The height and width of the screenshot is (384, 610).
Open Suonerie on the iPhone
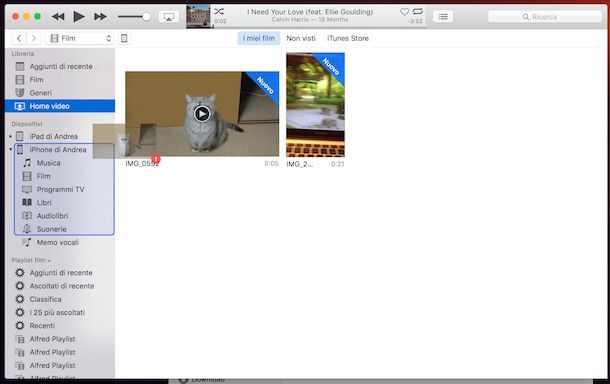[51, 229]
